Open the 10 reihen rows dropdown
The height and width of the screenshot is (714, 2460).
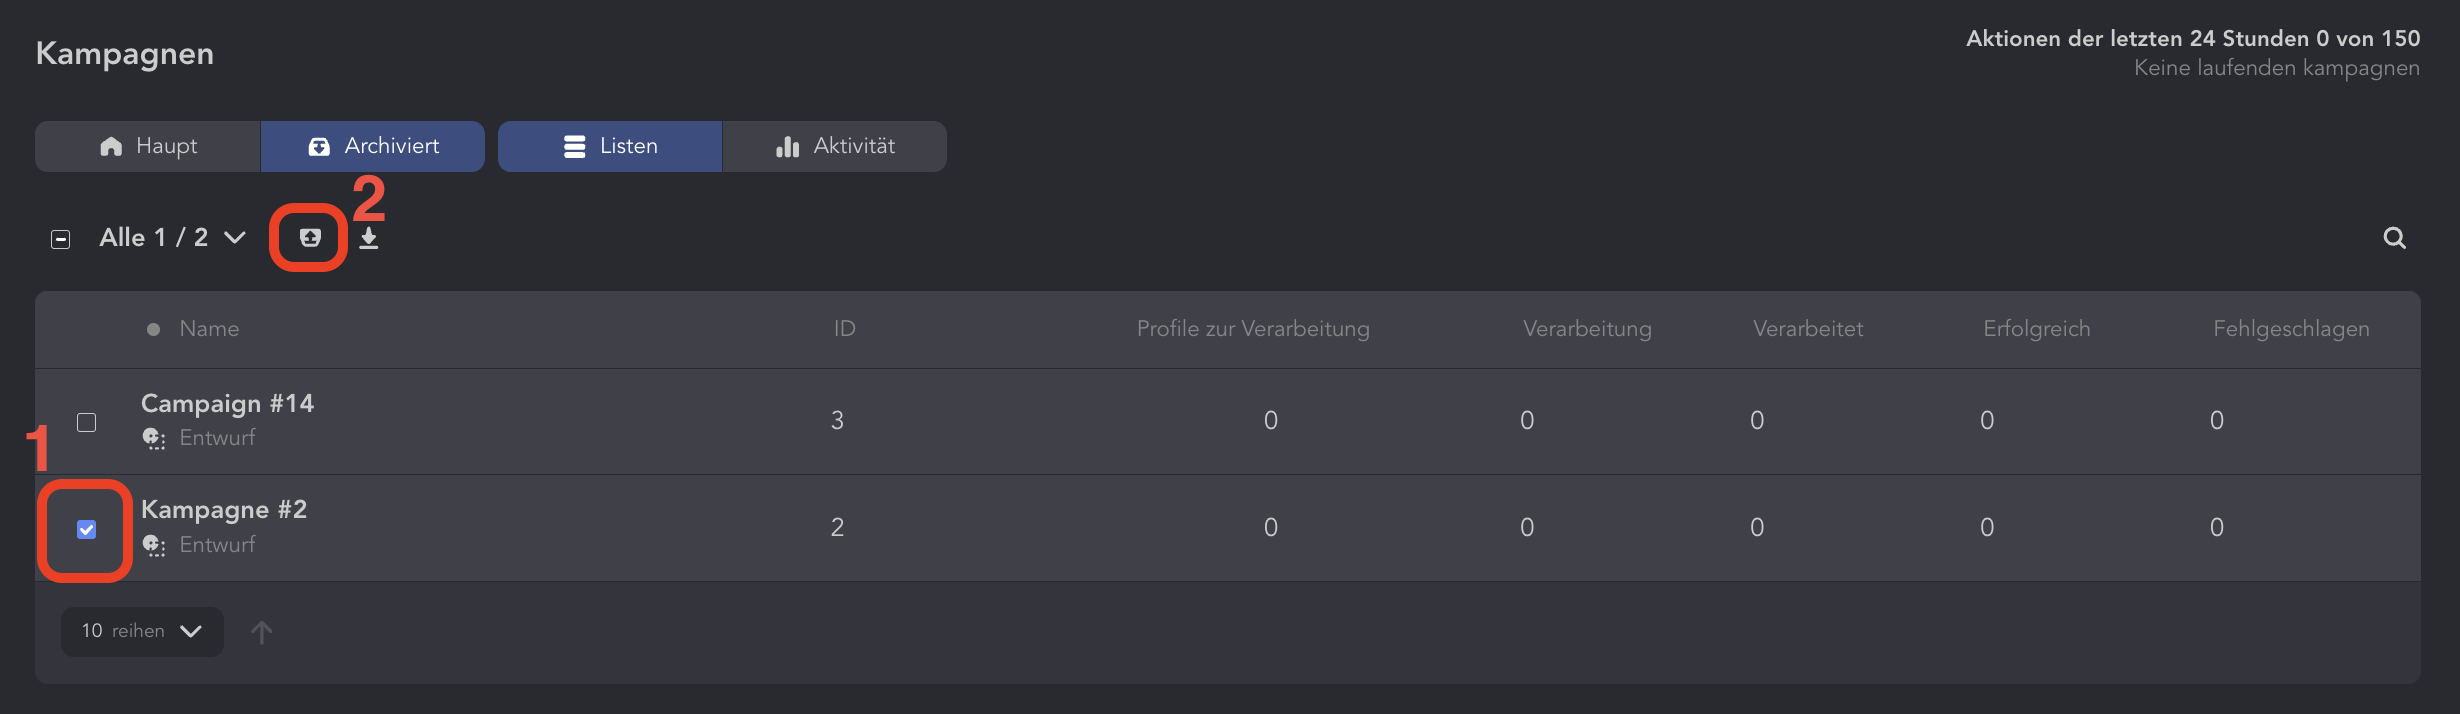point(142,631)
